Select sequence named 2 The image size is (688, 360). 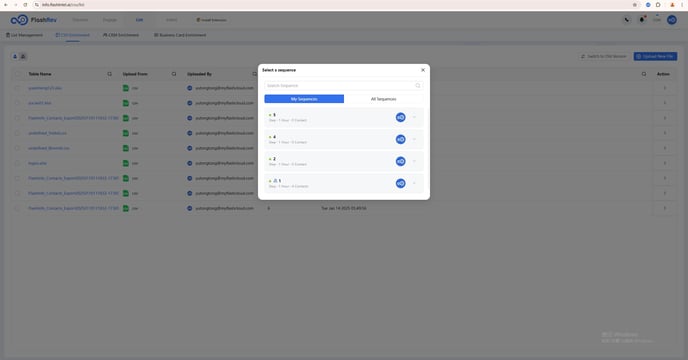[x=344, y=162]
